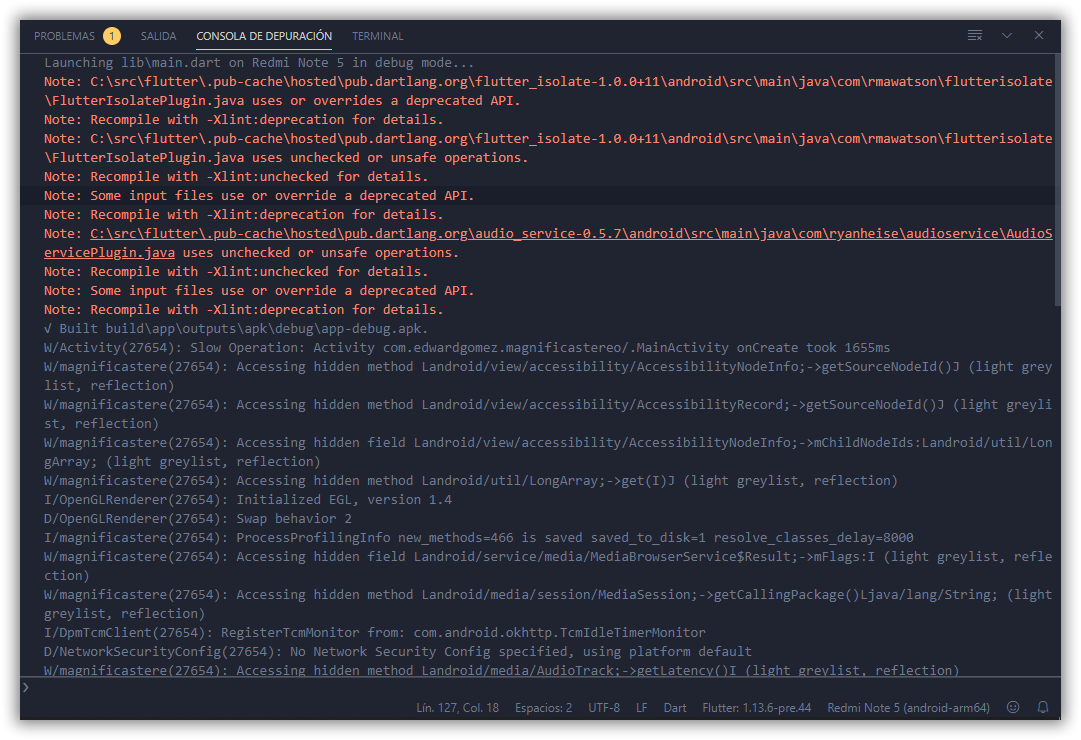
Task: Click the 'Initialized EGL, version 1.4' log line
Action: [248, 499]
